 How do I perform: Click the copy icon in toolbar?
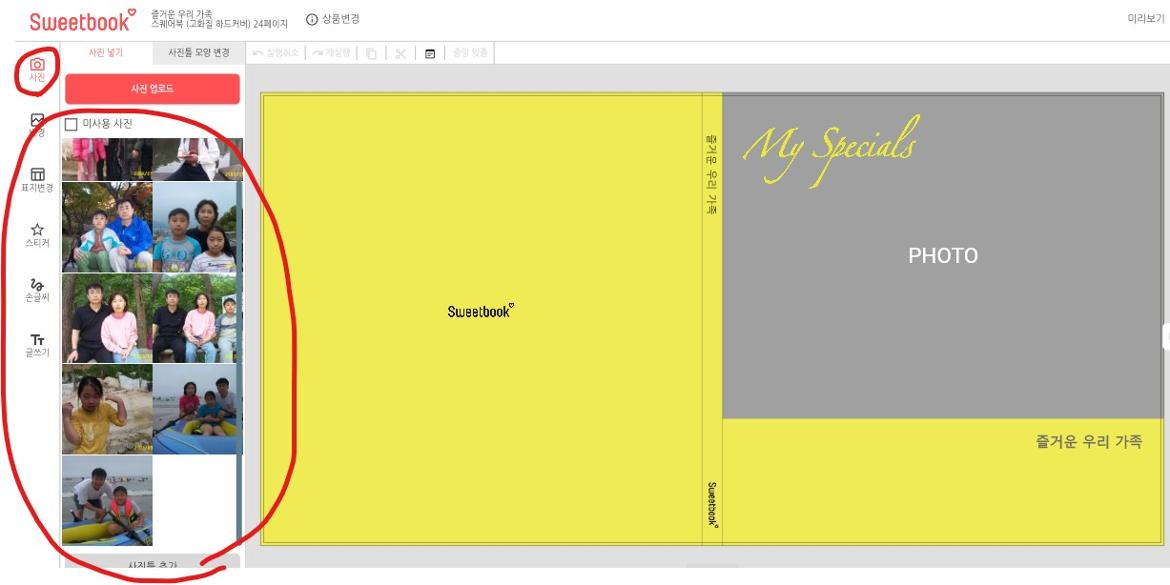(369, 53)
